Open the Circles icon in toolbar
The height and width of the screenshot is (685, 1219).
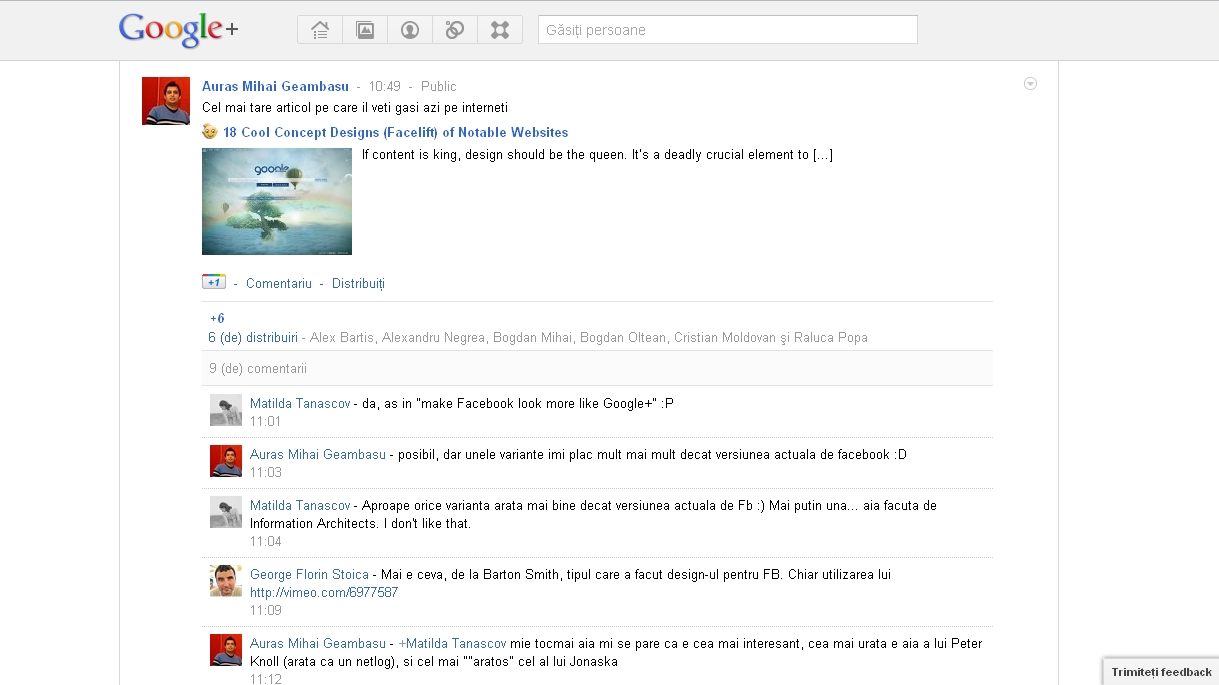pyautogui.click(x=455, y=30)
